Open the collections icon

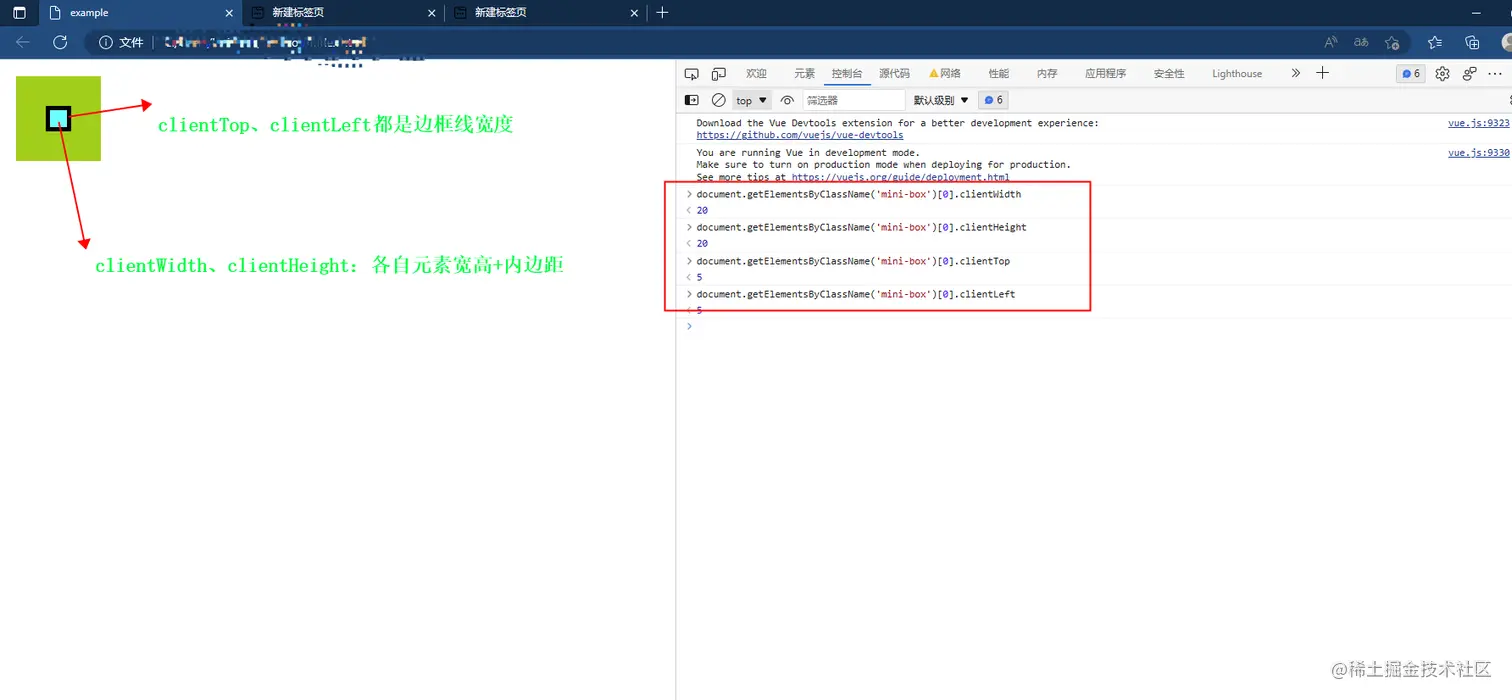pos(1472,42)
